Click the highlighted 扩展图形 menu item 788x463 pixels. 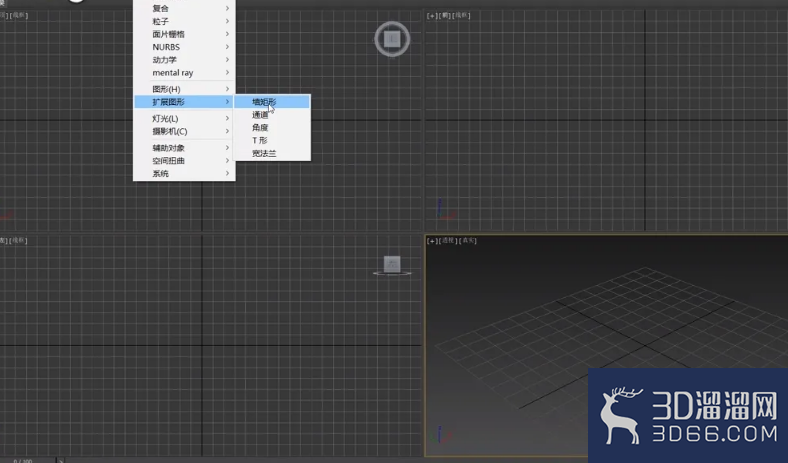(x=184, y=102)
